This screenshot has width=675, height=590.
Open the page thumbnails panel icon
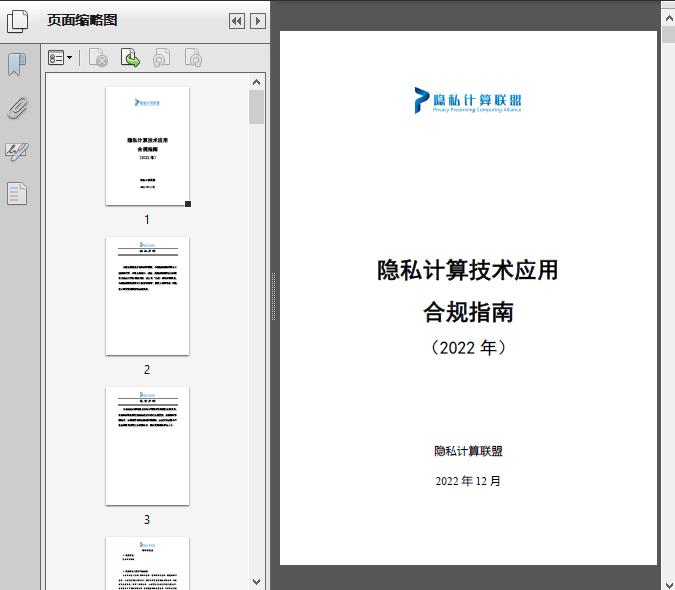(x=18, y=21)
